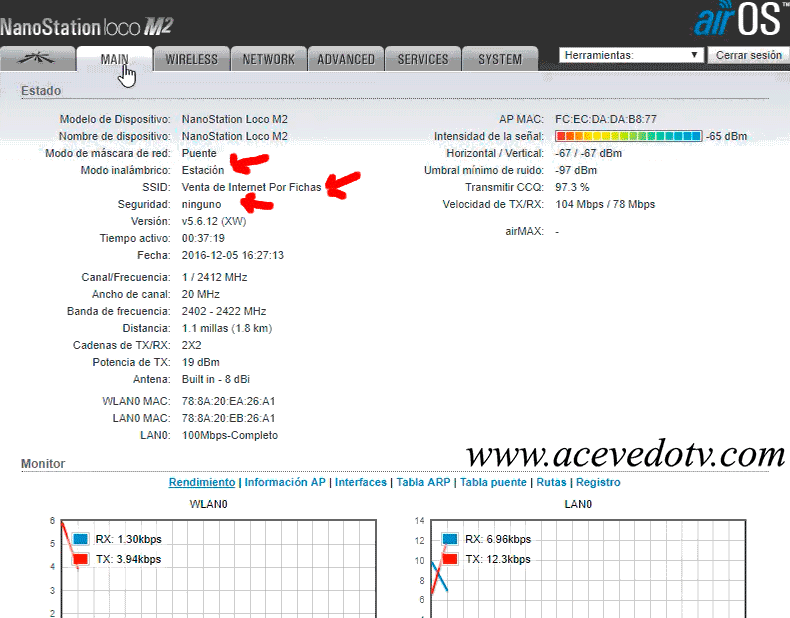Click the LAN0 speed value 100Mbps-Completo
Screen dimensions: 790x618
click(x=230, y=435)
